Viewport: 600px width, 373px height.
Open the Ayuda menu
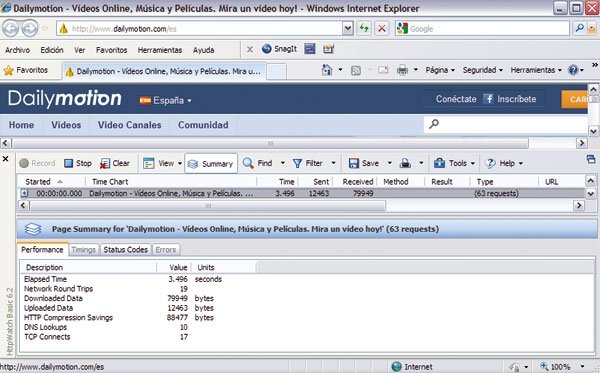pos(203,50)
